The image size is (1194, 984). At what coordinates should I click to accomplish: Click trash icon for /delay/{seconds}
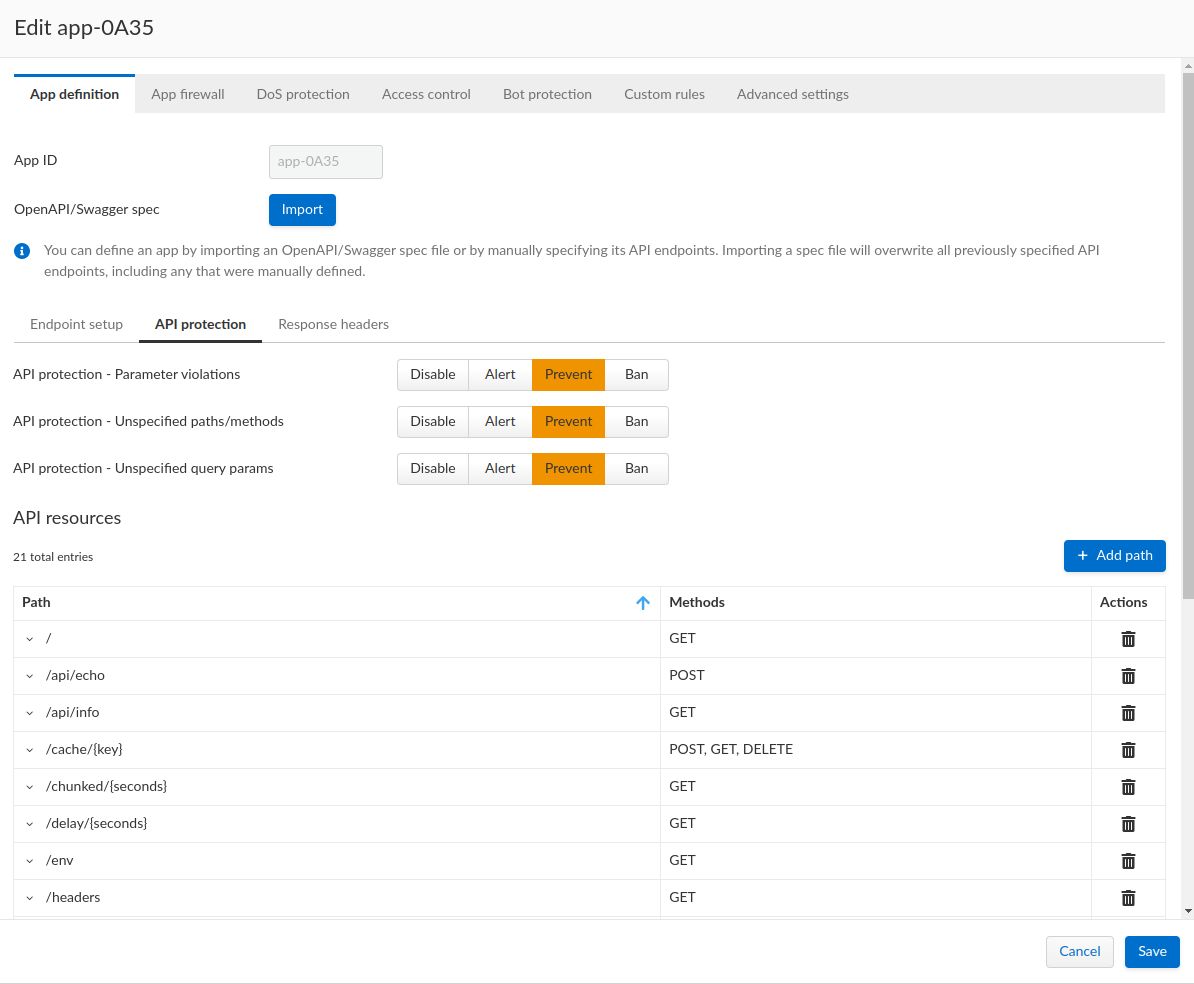1128,824
